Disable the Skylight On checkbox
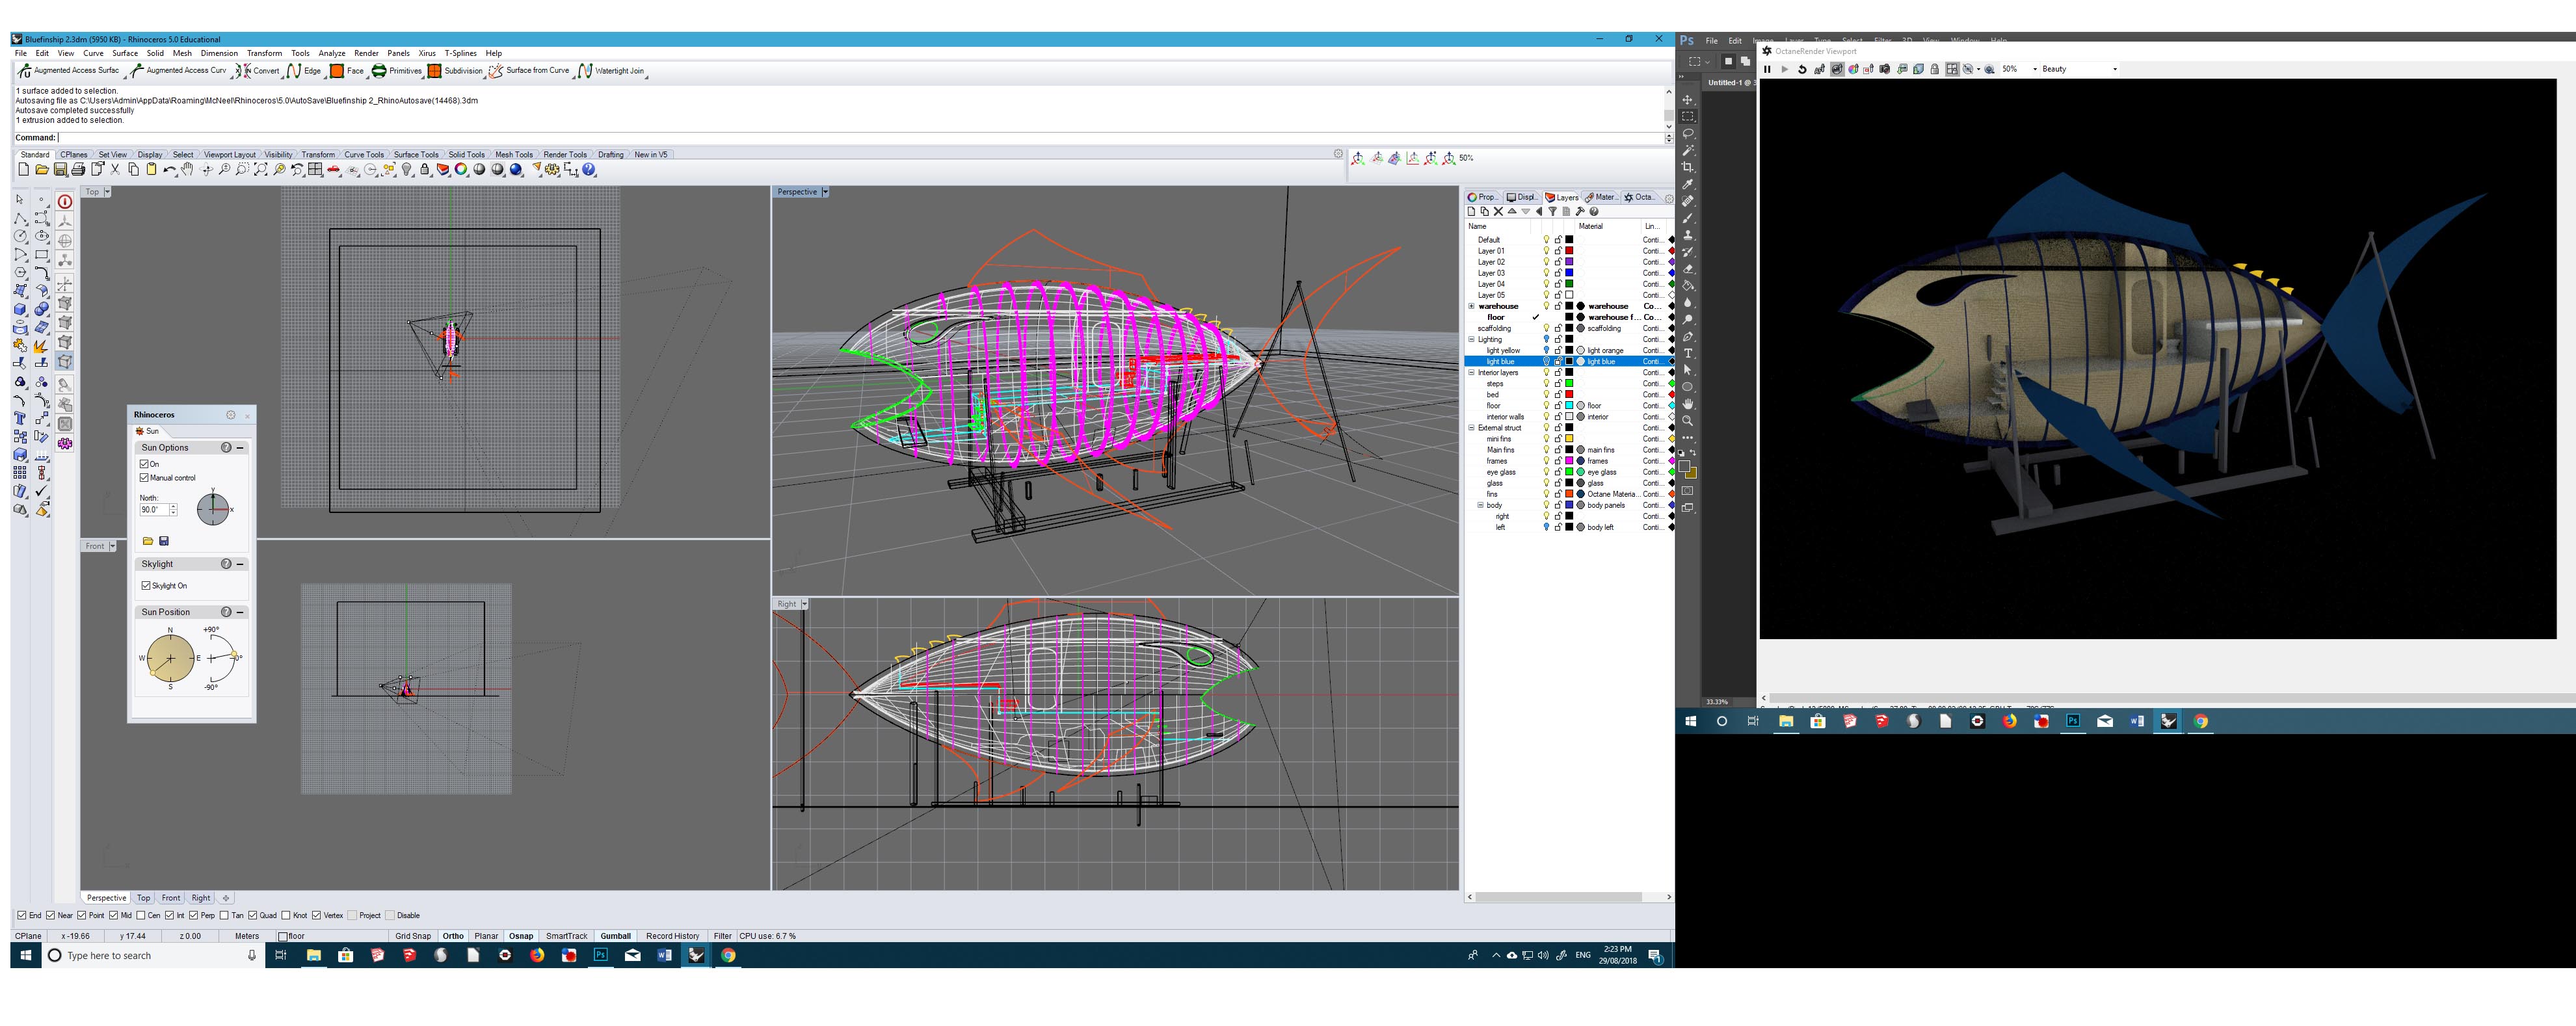The width and height of the screenshot is (2576, 1026). pyautogui.click(x=146, y=586)
